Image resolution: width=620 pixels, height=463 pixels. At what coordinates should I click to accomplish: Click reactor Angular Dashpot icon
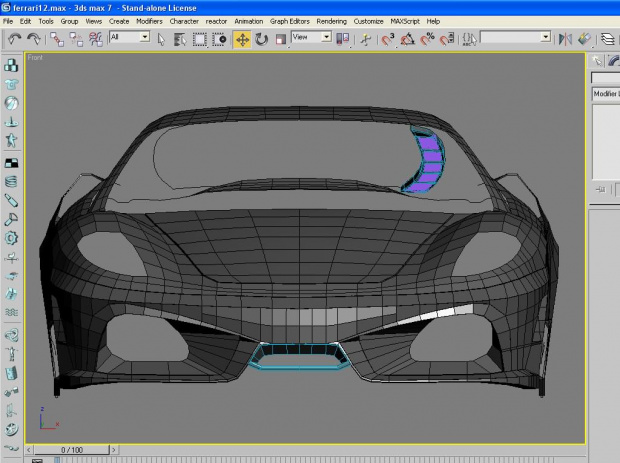(x=11, y=219)
